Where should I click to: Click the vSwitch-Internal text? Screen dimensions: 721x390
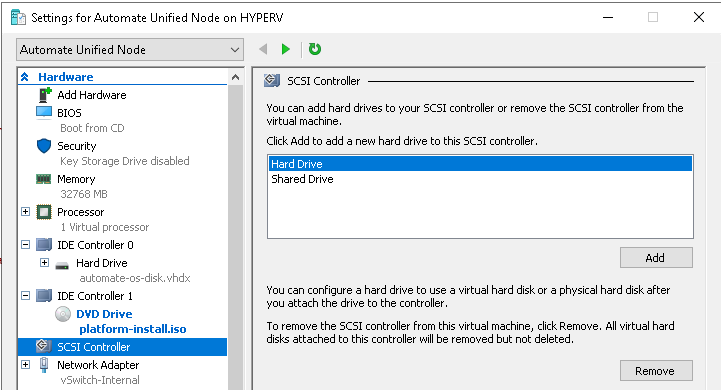click(100, 380)
